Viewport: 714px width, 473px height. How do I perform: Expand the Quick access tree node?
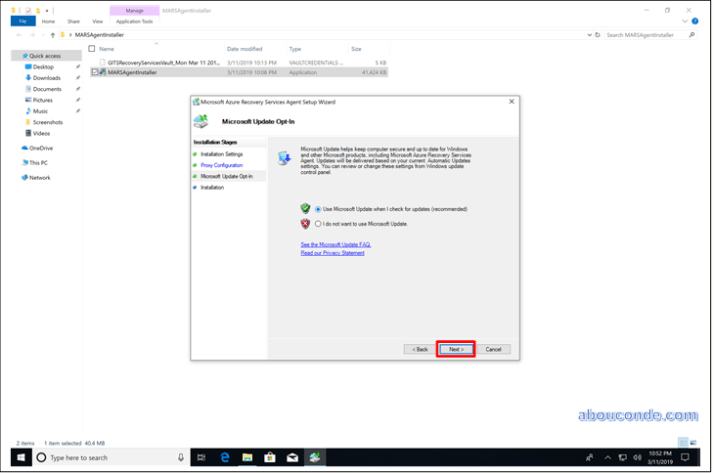tap(18, 56)
